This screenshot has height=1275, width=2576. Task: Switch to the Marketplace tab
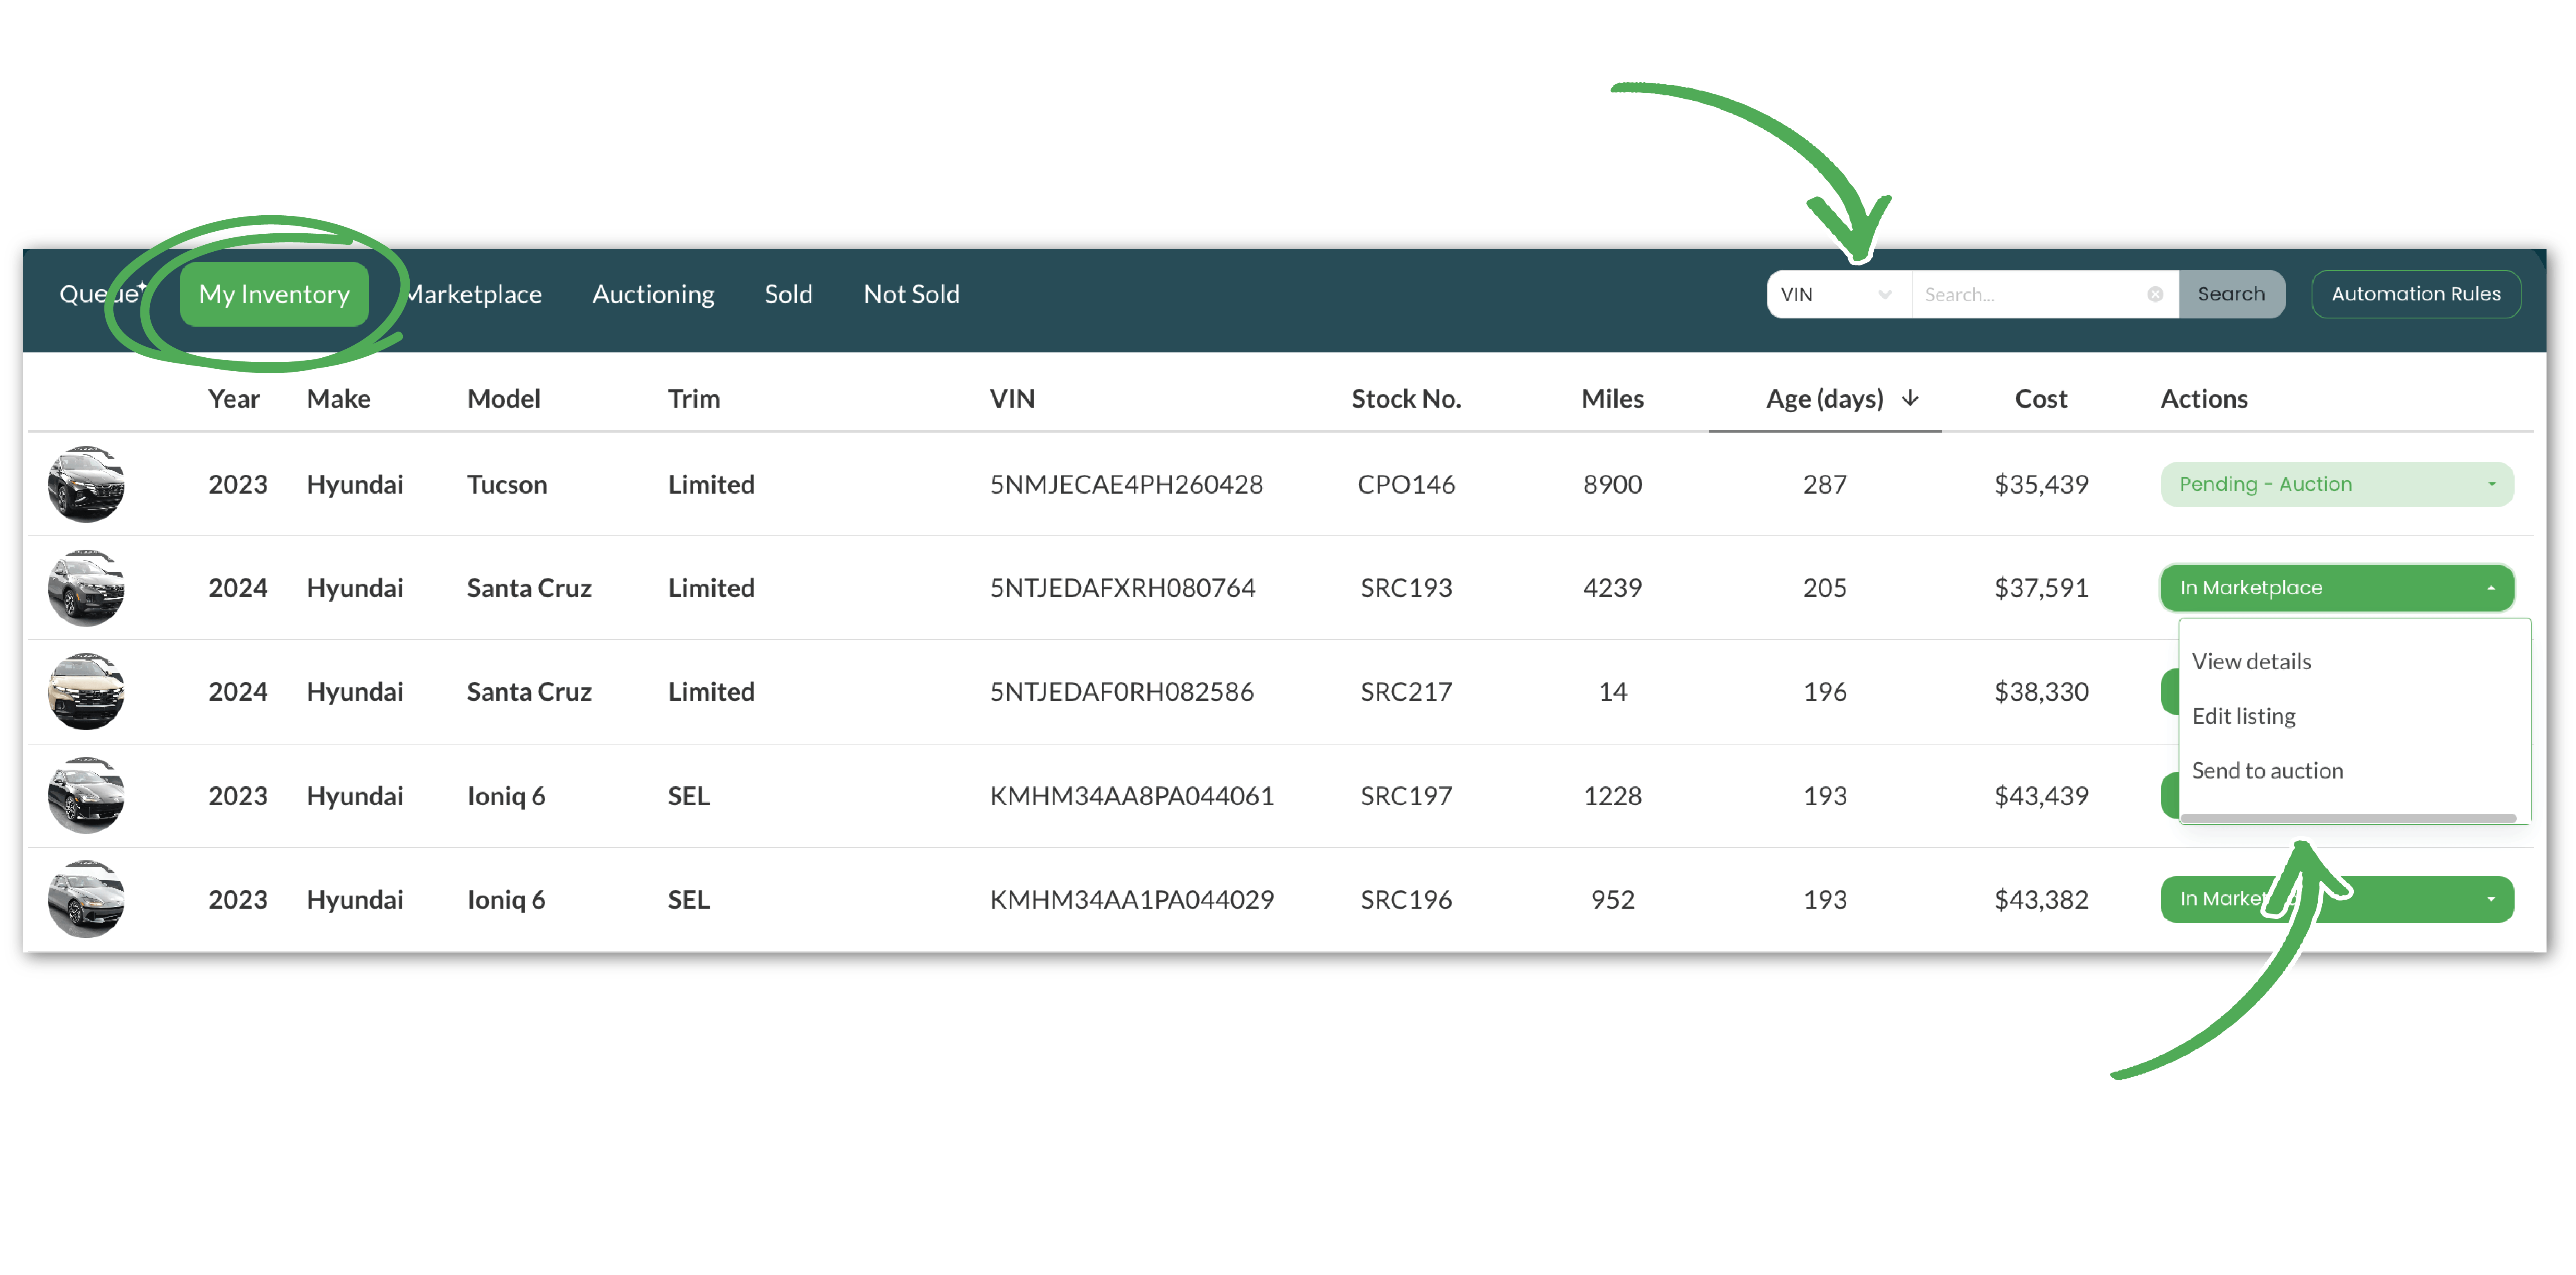tap(474, 294)
